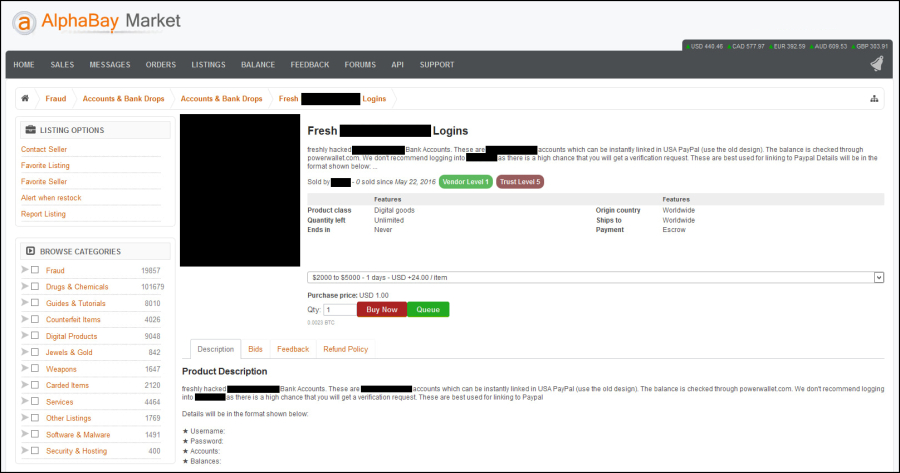Open the FORUMS menu item
The width and height of the screenshot is (900, 473).
click(360, 65)
